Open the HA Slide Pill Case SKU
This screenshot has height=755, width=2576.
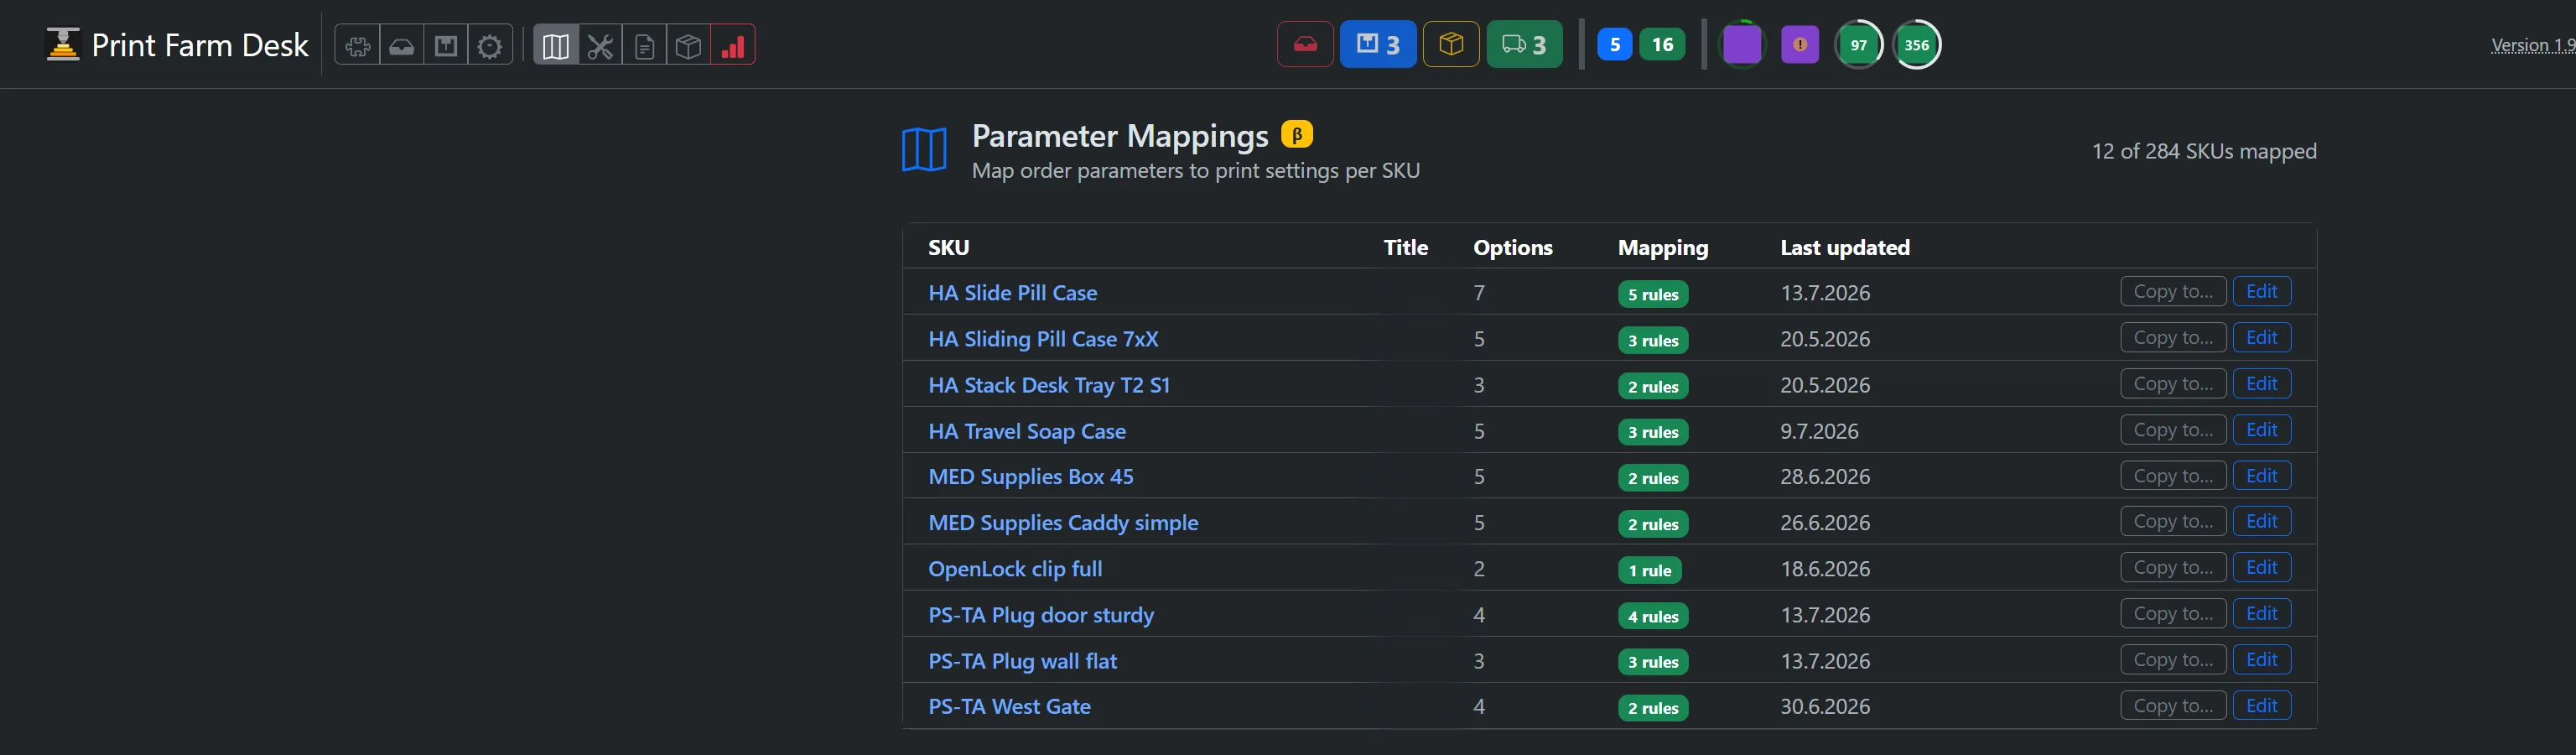tap(1012, 293)
